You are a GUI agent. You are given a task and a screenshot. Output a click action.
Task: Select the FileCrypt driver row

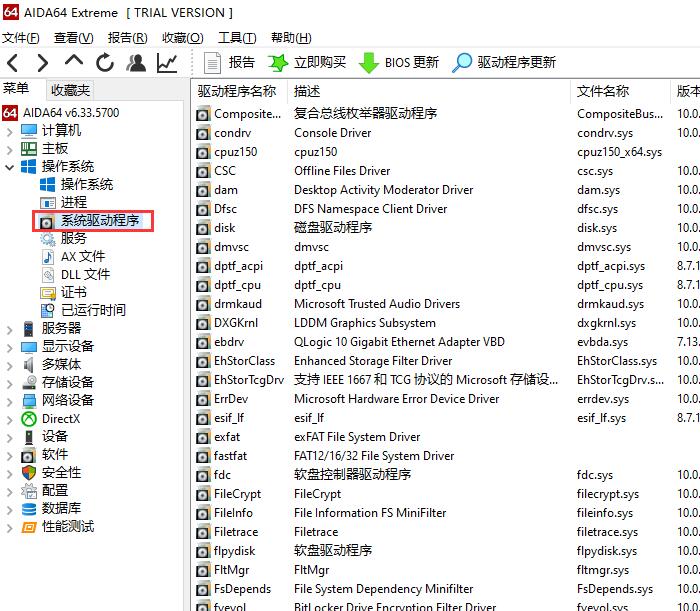click(x=446, y=494)
